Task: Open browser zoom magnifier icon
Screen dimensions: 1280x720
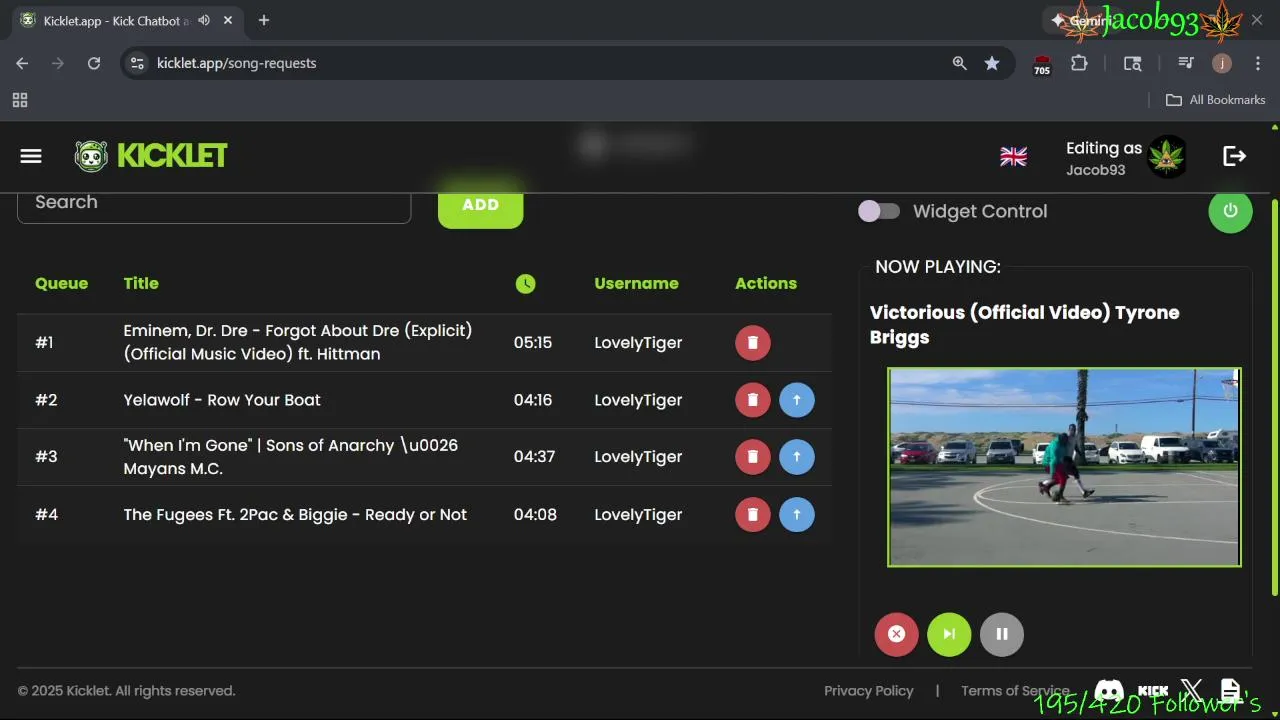Action: coord(959,63)
